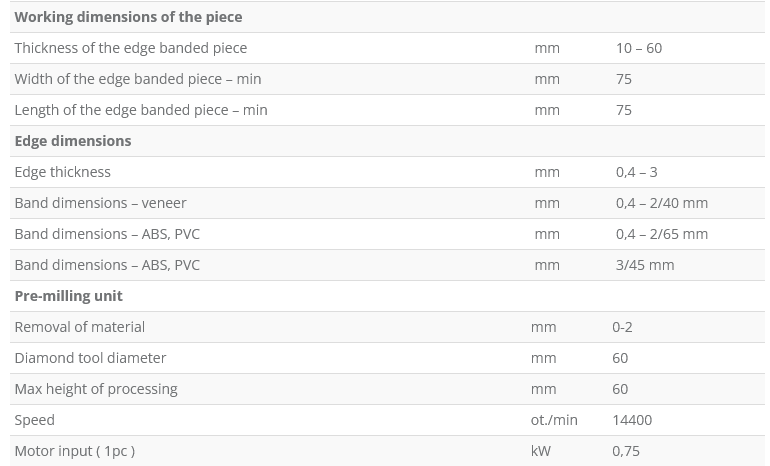Viewport: 770px width, 466px height.
Task: Click the 'Removal of material' row label
Action: (80, 327)
